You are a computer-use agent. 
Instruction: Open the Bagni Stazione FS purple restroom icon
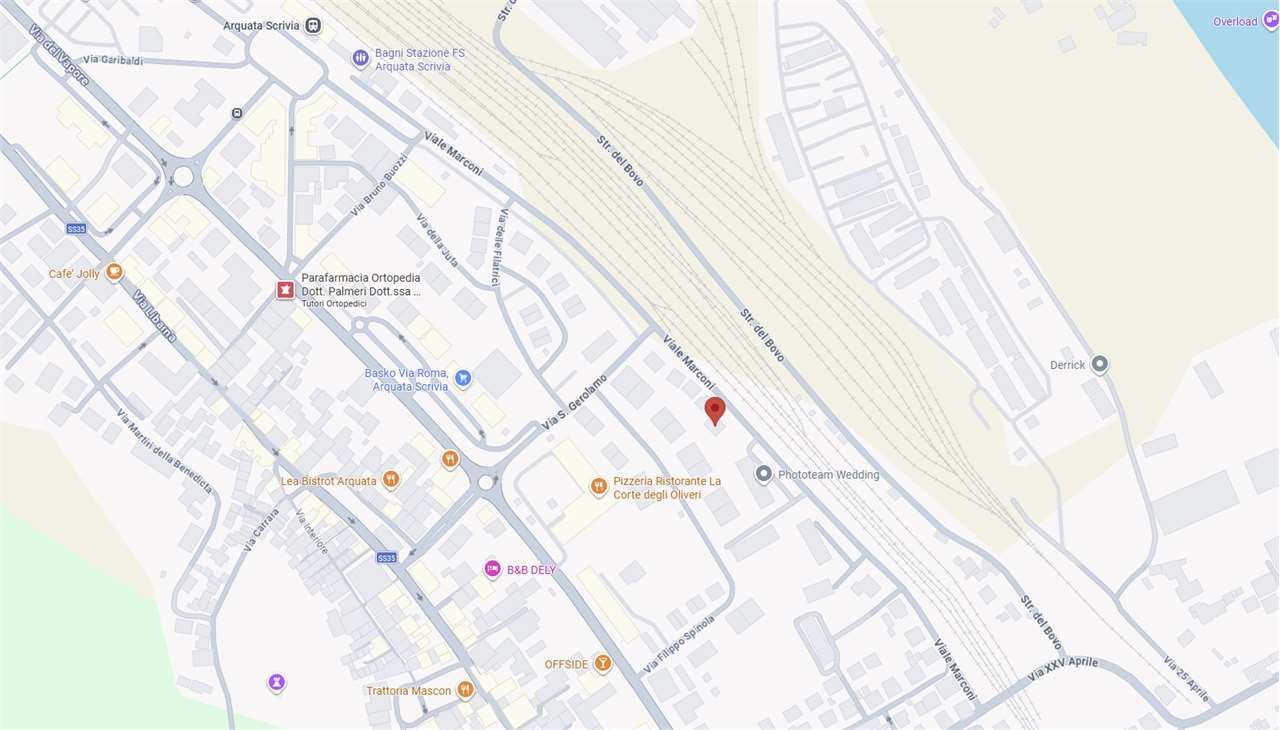click(x=360, y=59)
